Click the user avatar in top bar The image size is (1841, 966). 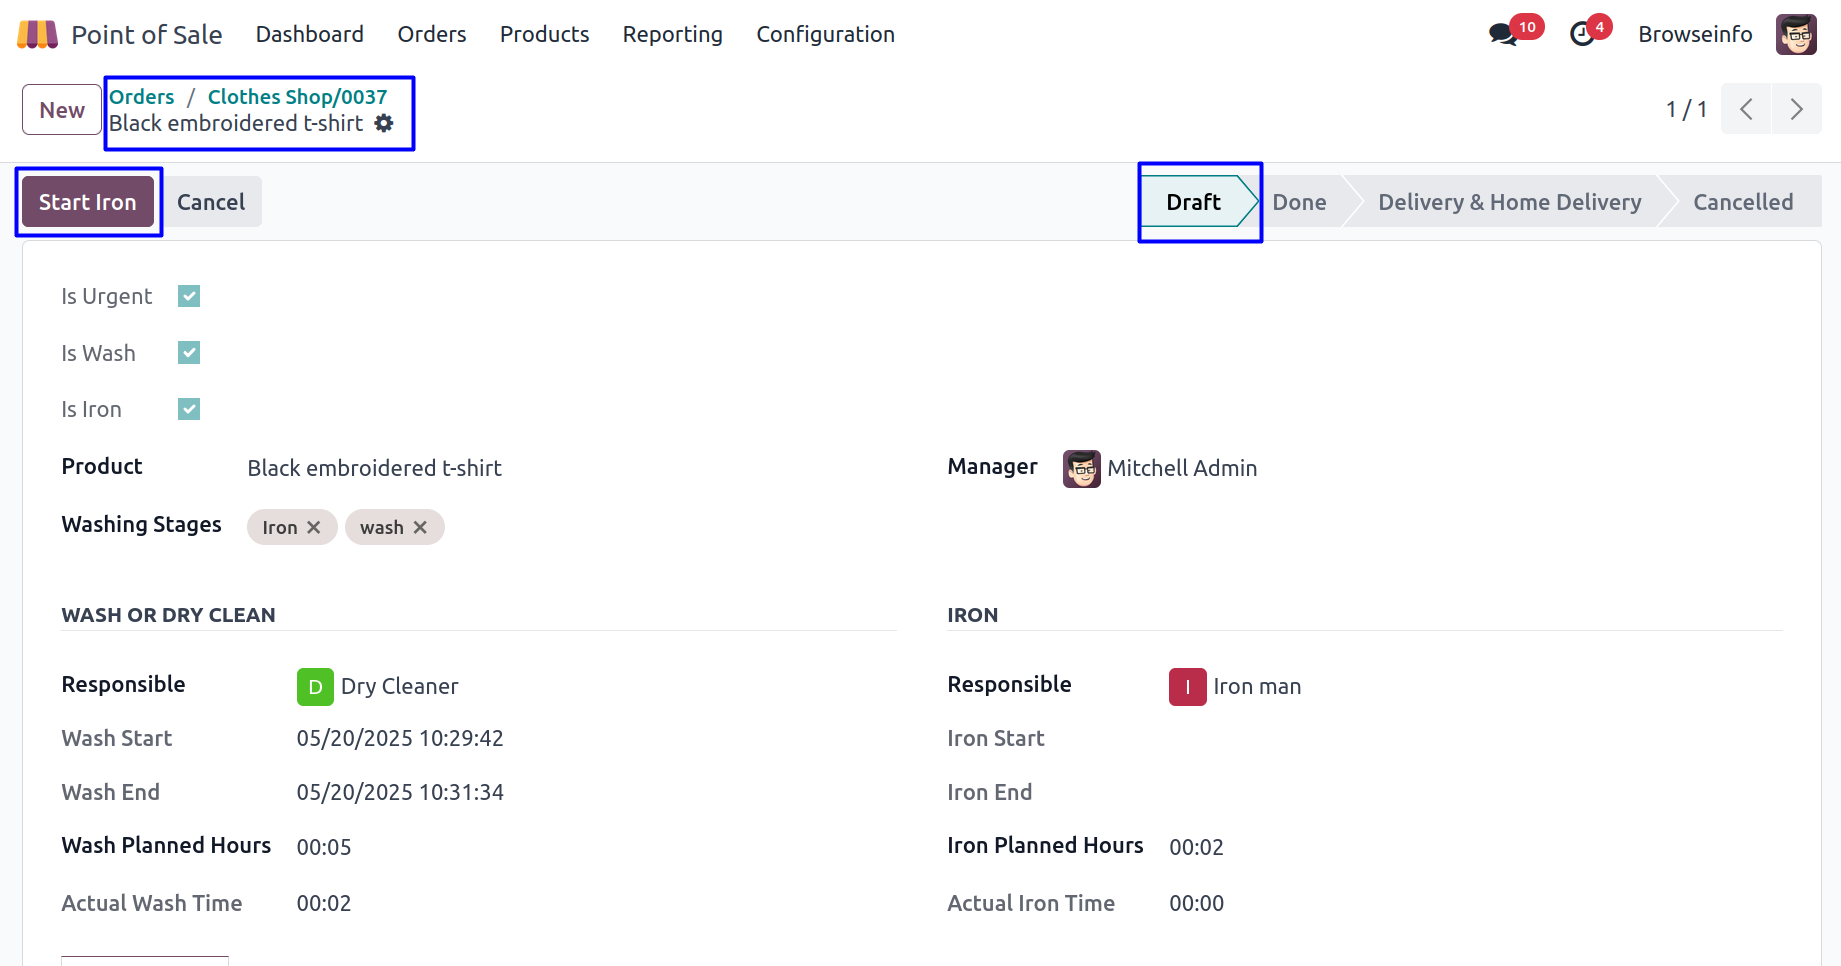point(1796,35)
